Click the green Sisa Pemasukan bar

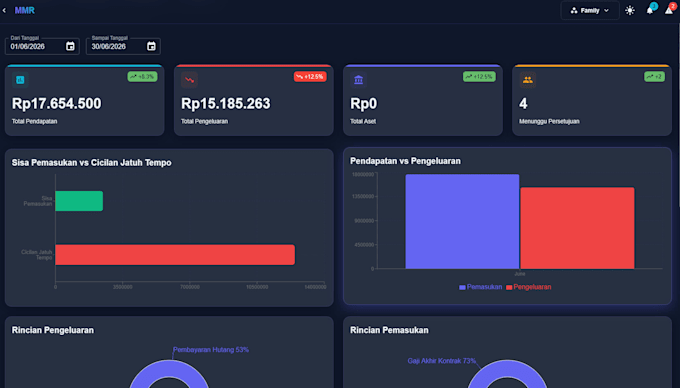click(79, 201)
